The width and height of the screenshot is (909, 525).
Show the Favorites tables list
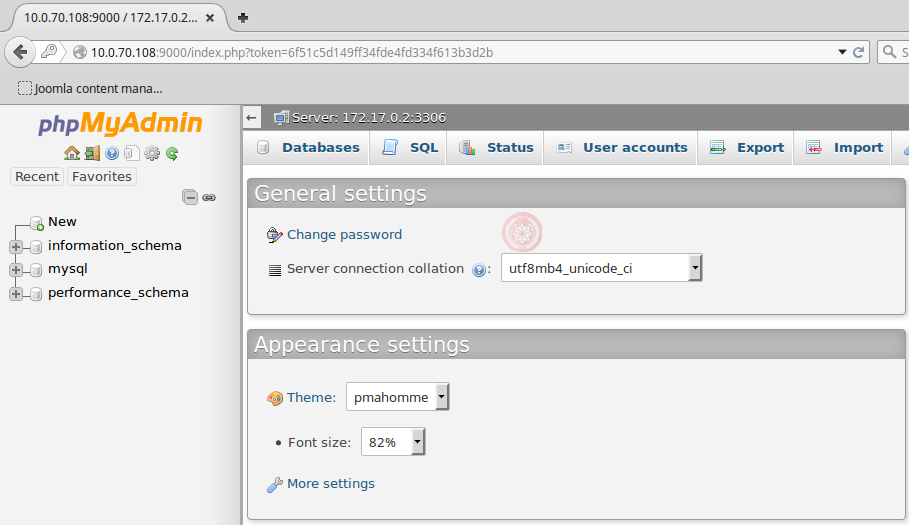click(x=101, y=176)
